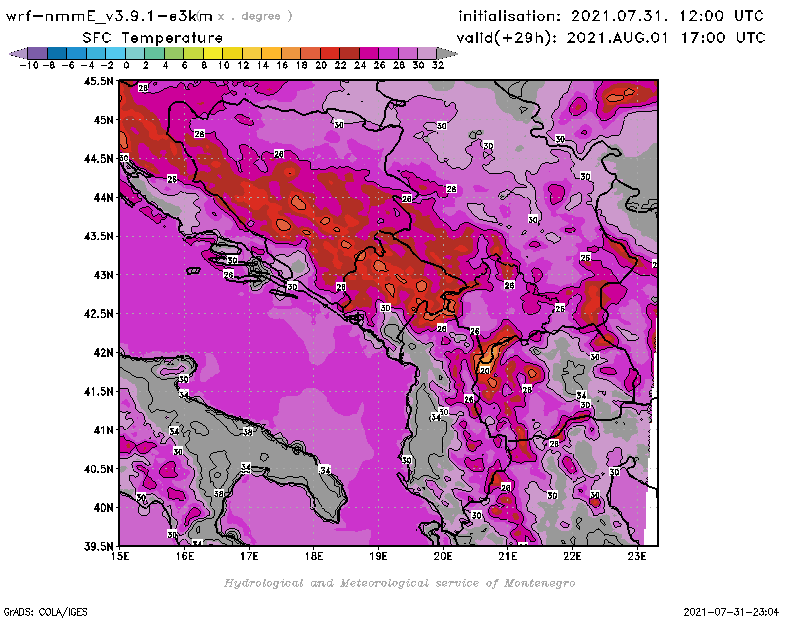Click the timestamp '2021-07-31-23:04'

coord(731,612)
